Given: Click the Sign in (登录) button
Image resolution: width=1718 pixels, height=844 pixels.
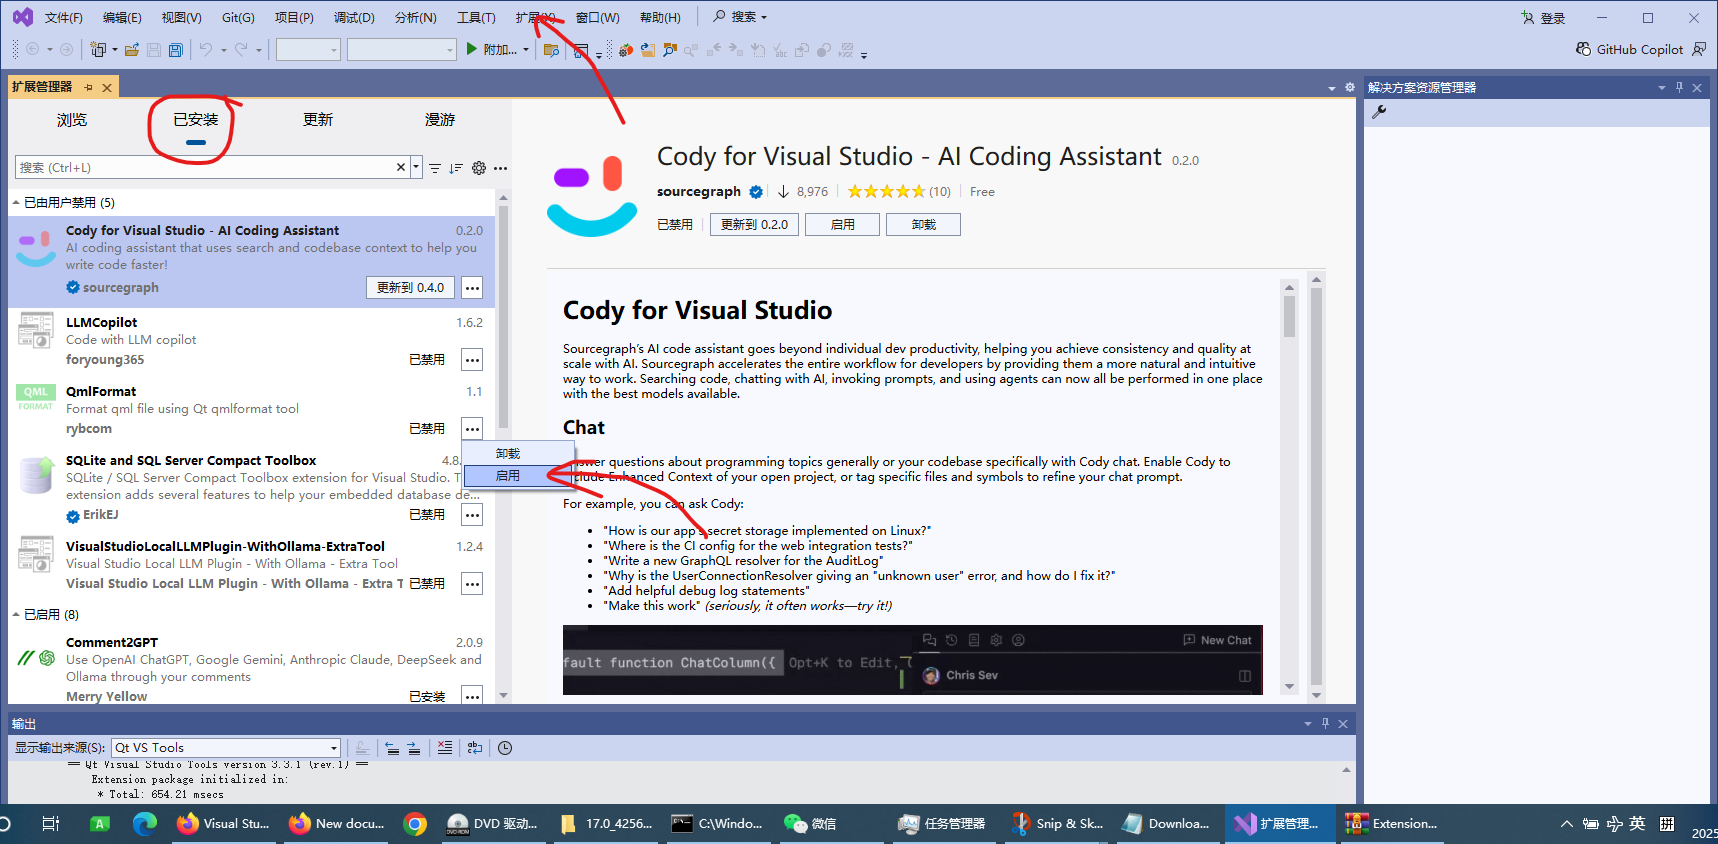Looking at the screenshot, I should (x=1543, y=18).
